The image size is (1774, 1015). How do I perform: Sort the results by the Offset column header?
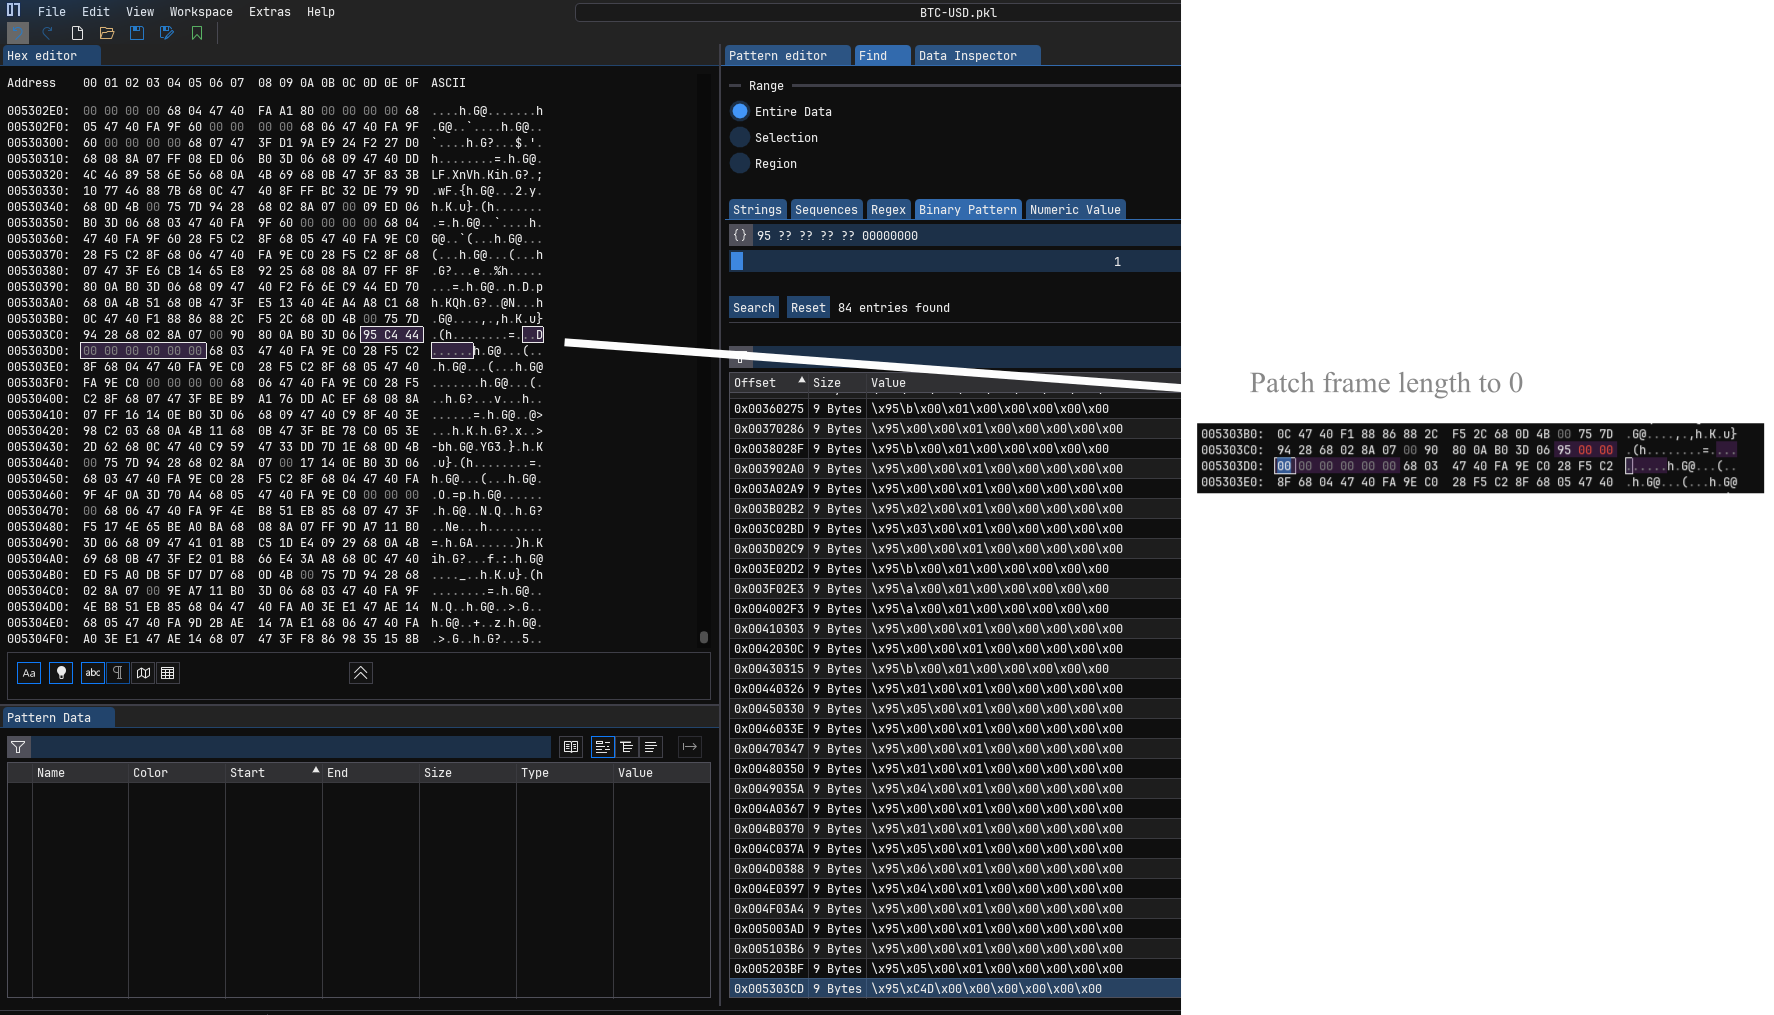[x=755, y=383]
